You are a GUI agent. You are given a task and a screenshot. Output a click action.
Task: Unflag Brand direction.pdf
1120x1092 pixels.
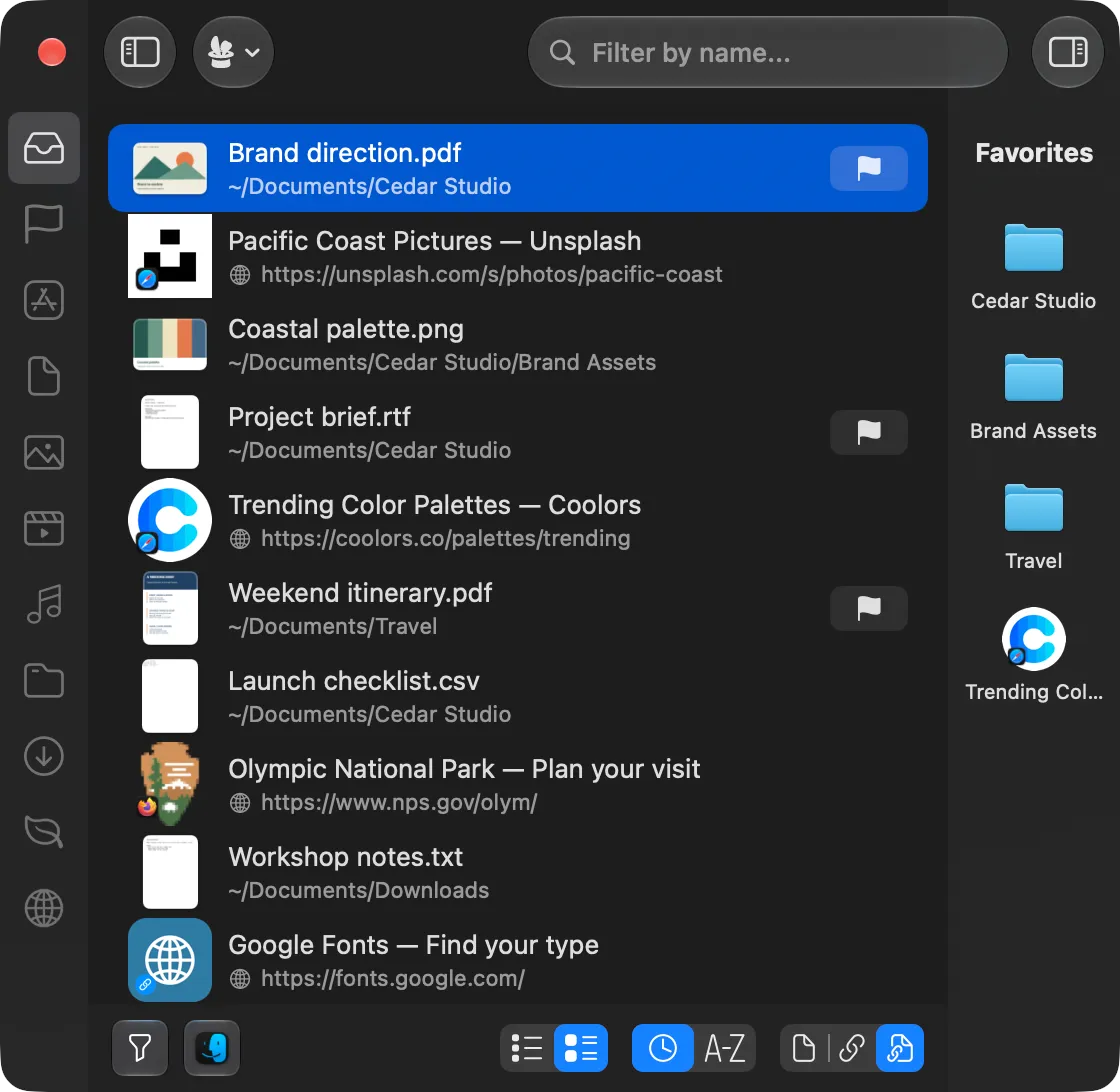(869, 169)
